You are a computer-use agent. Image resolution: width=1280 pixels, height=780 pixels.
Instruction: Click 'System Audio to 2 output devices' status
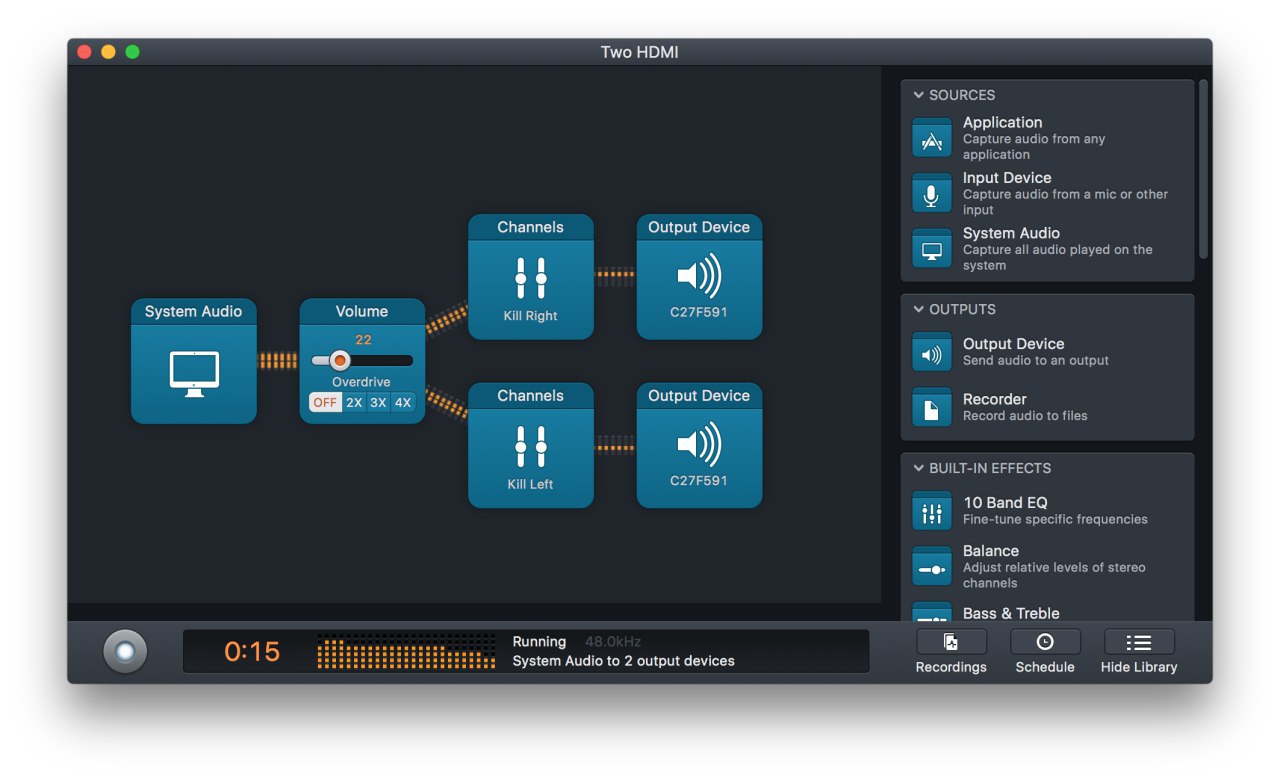coord(623,661)
